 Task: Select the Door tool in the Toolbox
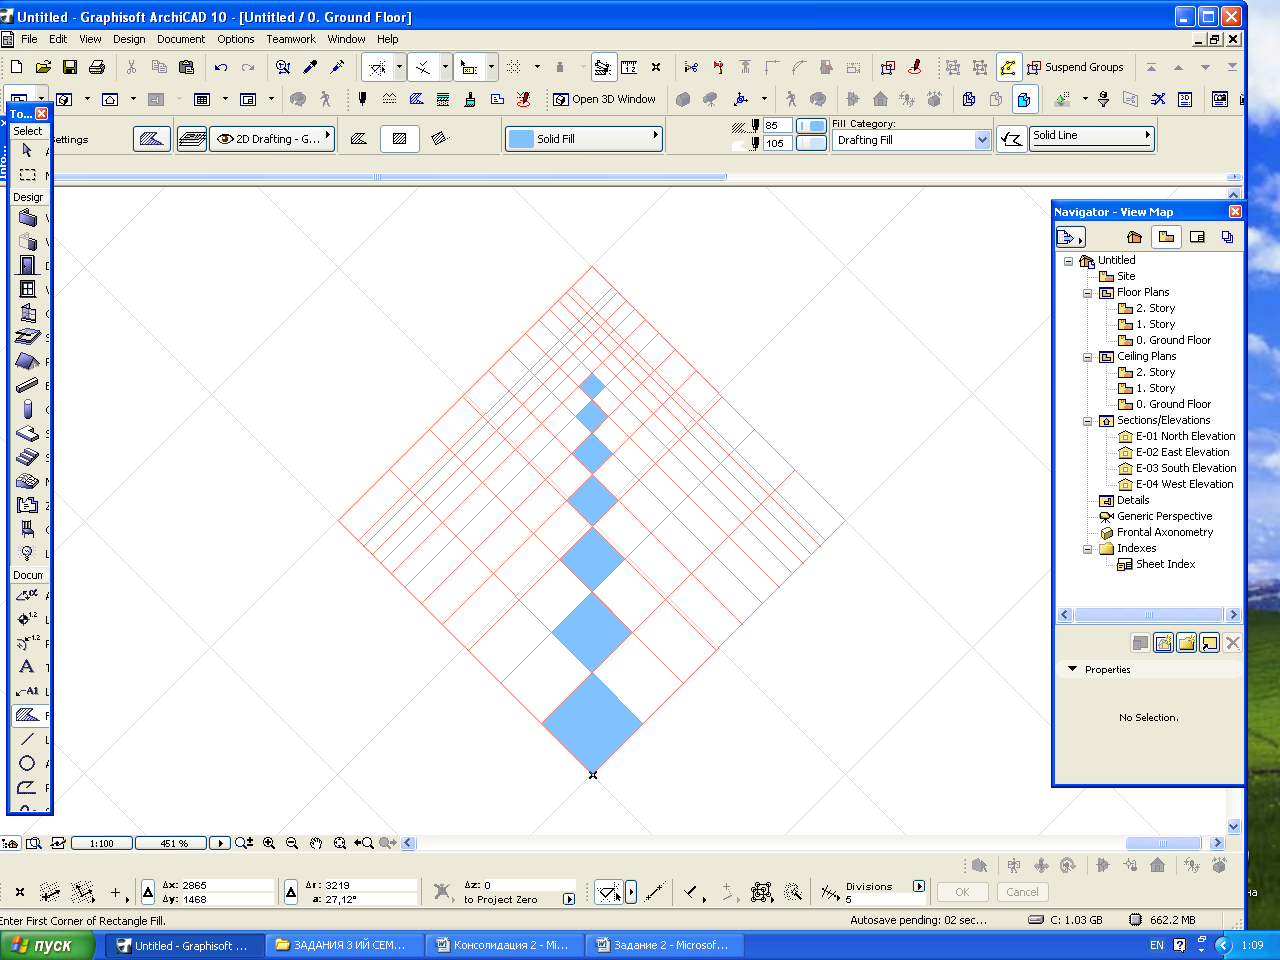28,265
